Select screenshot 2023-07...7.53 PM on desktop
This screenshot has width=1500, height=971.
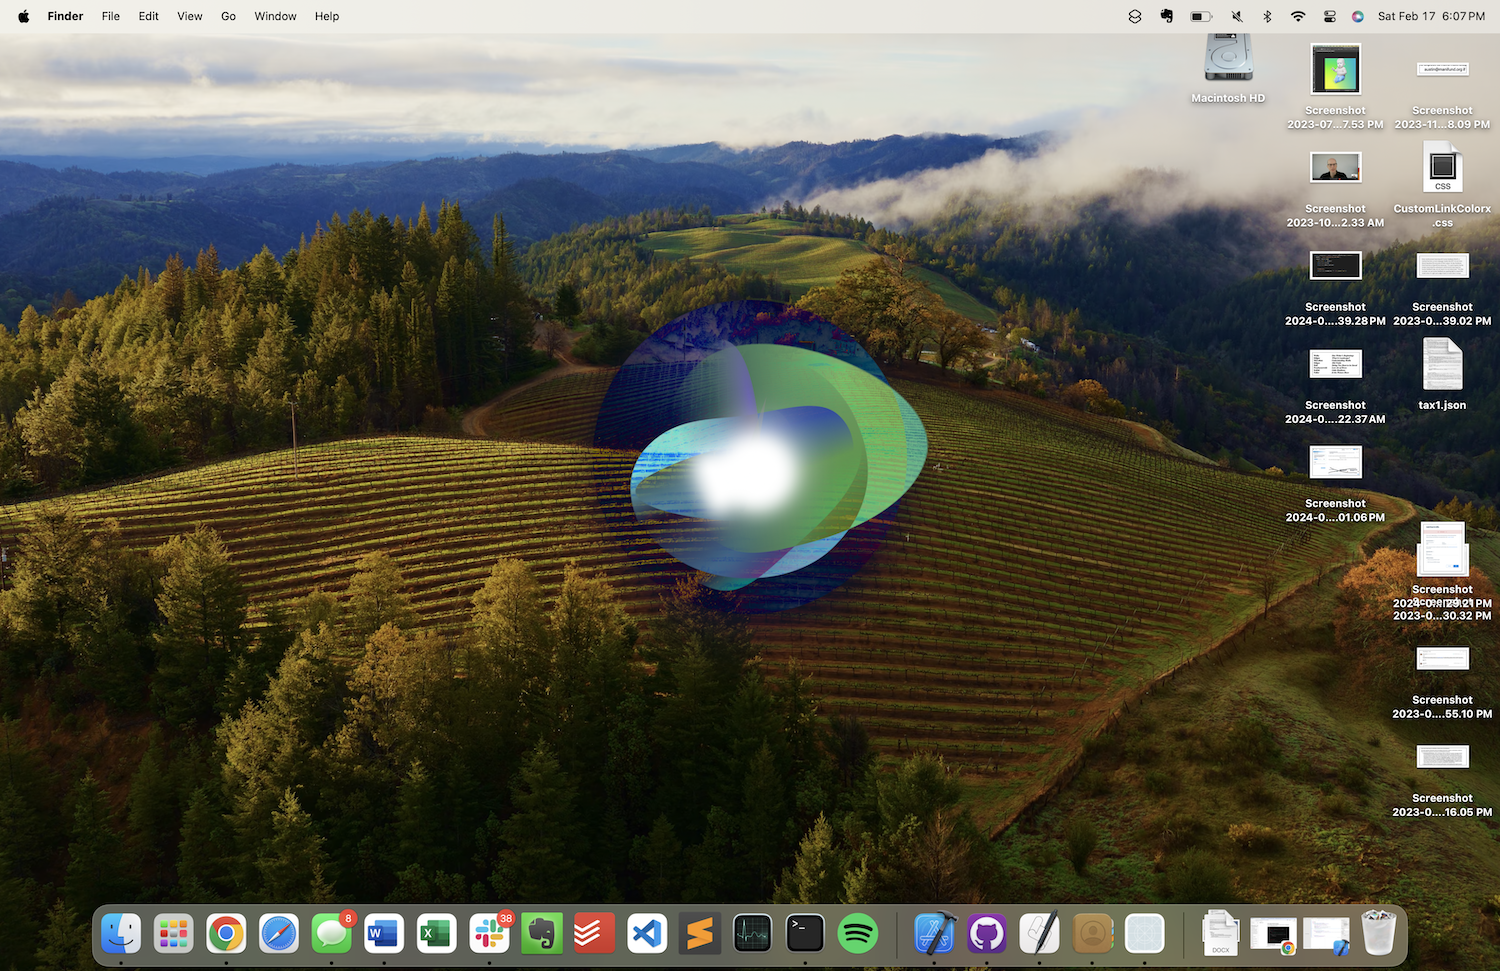pyautogui.click(x=1336, y=69)
